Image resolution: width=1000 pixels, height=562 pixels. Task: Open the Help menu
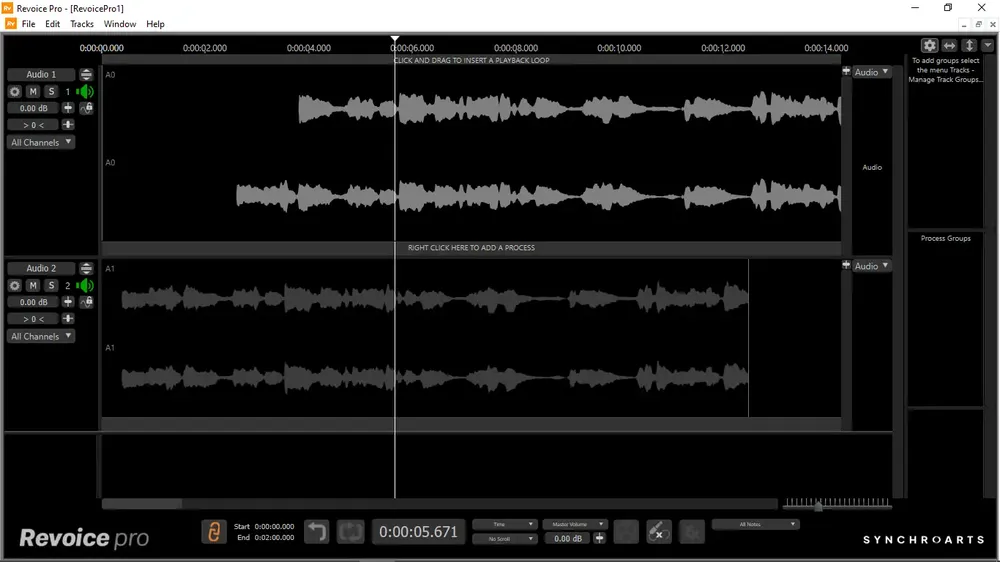click(155, 24)
